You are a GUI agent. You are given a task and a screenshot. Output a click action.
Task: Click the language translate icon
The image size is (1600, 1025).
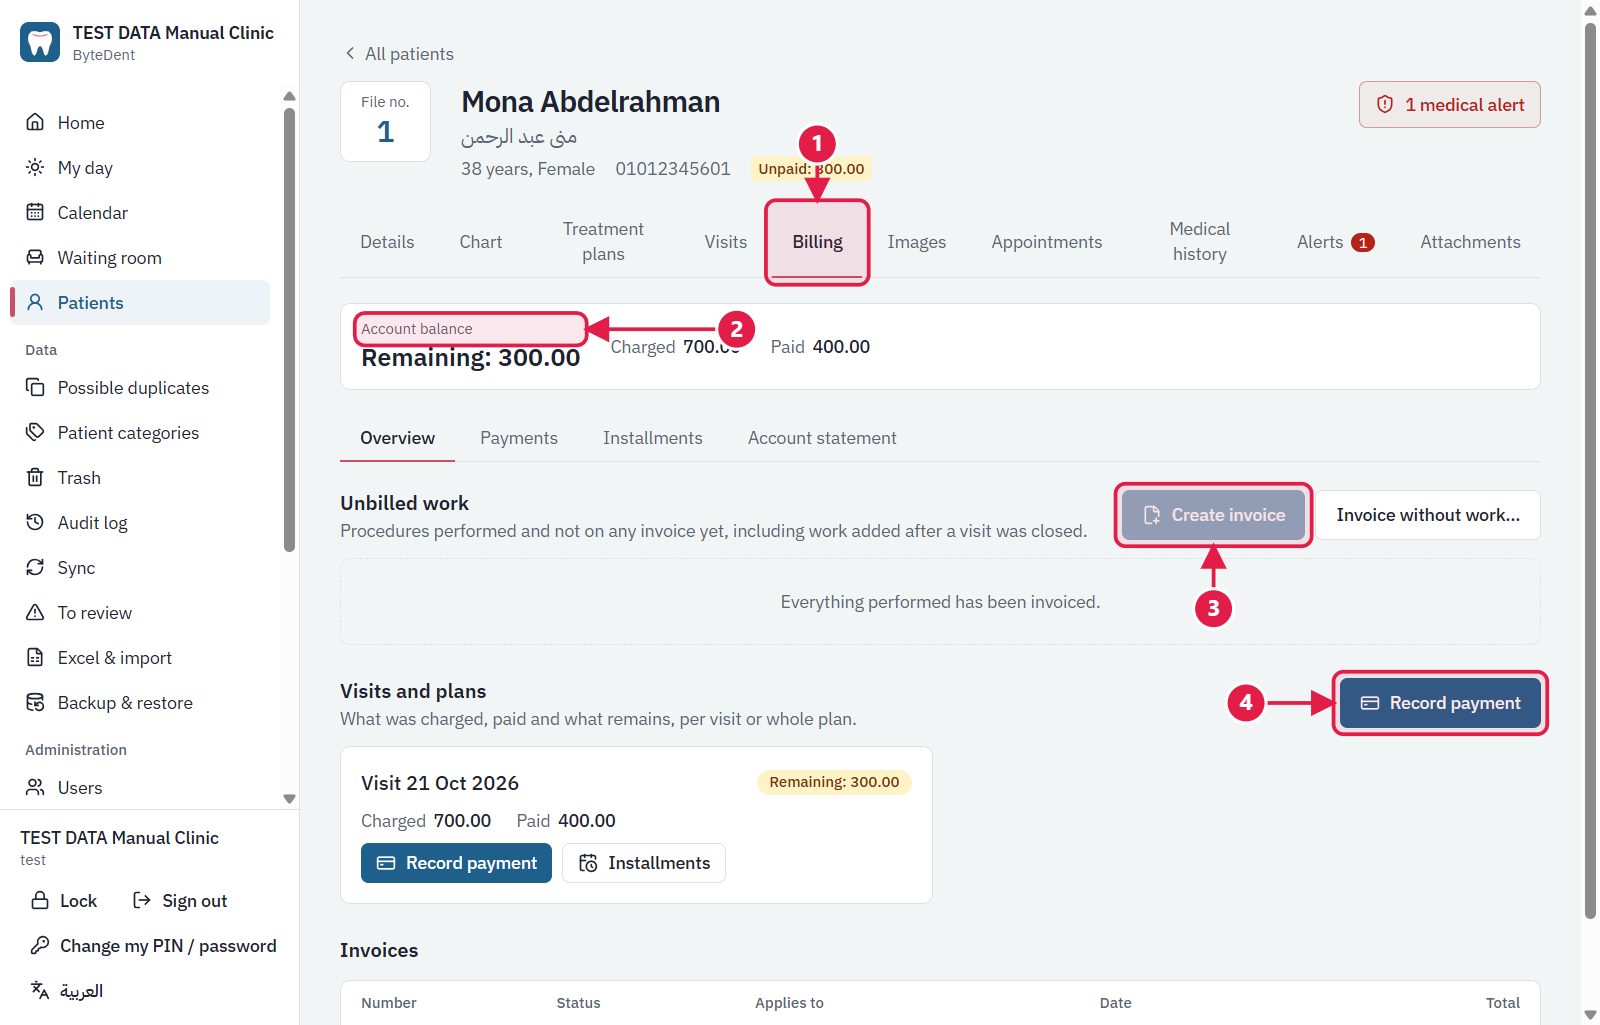40,990
